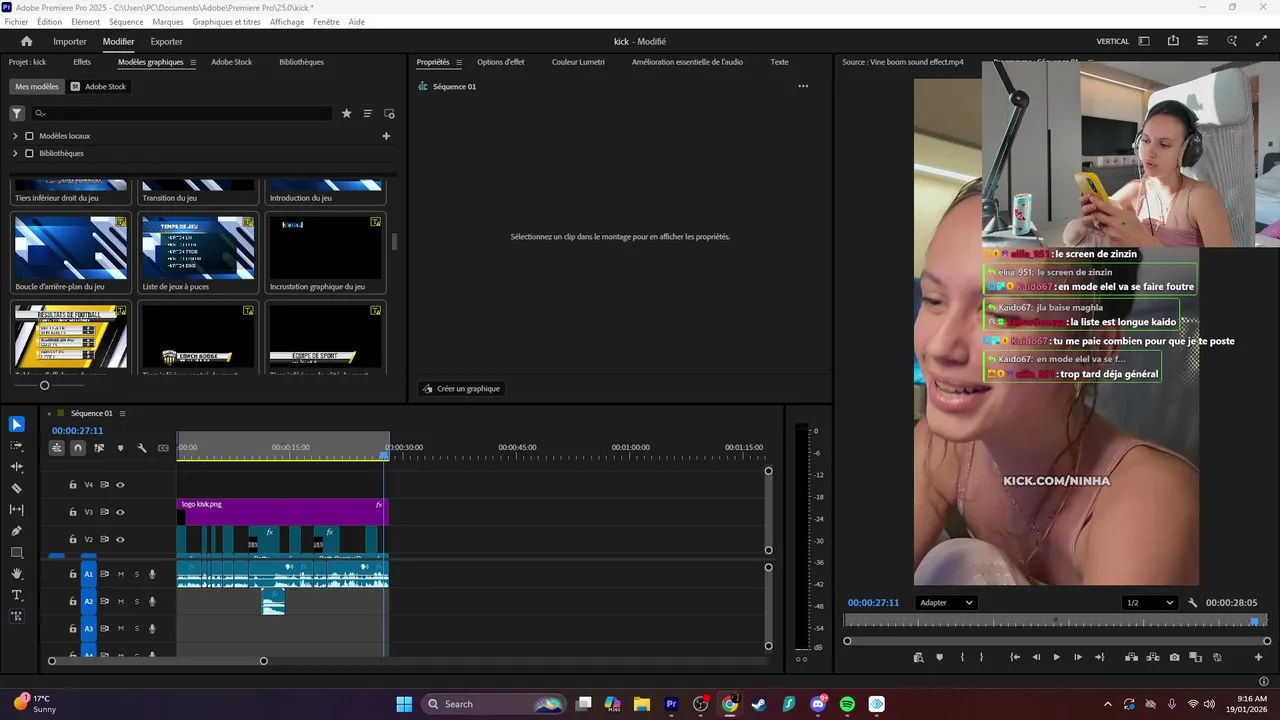Show favorites with the star icon
This screenshot has height=720, width=1280.
click(x=347, y=113)
